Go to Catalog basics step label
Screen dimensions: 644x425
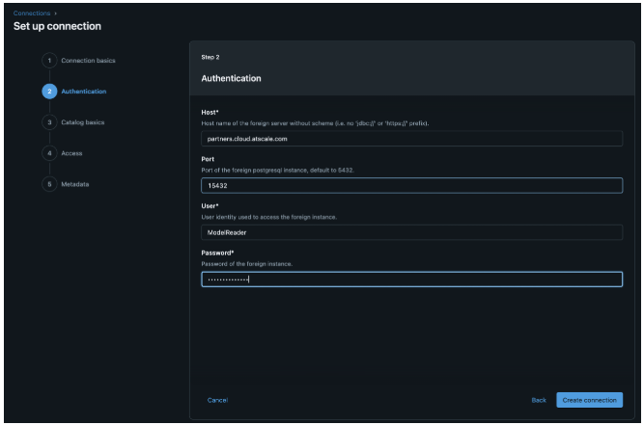pyautogui.click(x=83, y=122)
